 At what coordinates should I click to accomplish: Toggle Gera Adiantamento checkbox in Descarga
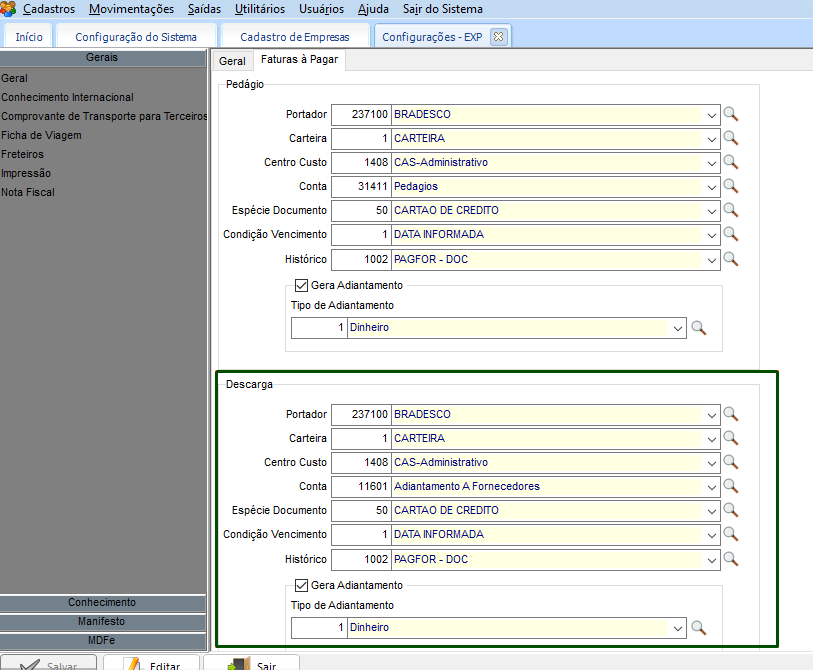[x=301, y=585]
